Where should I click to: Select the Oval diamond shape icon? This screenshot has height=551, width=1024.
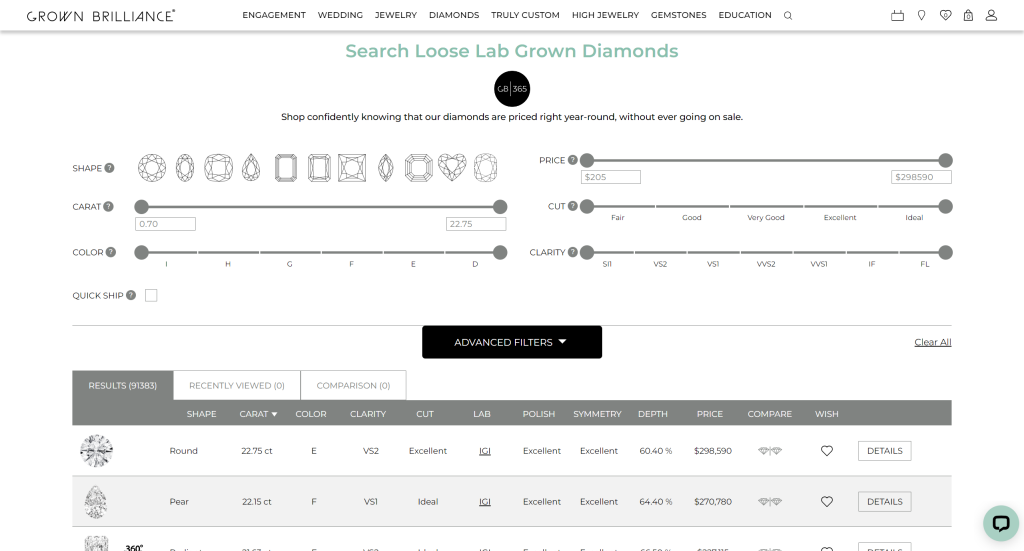pos(185,168)
